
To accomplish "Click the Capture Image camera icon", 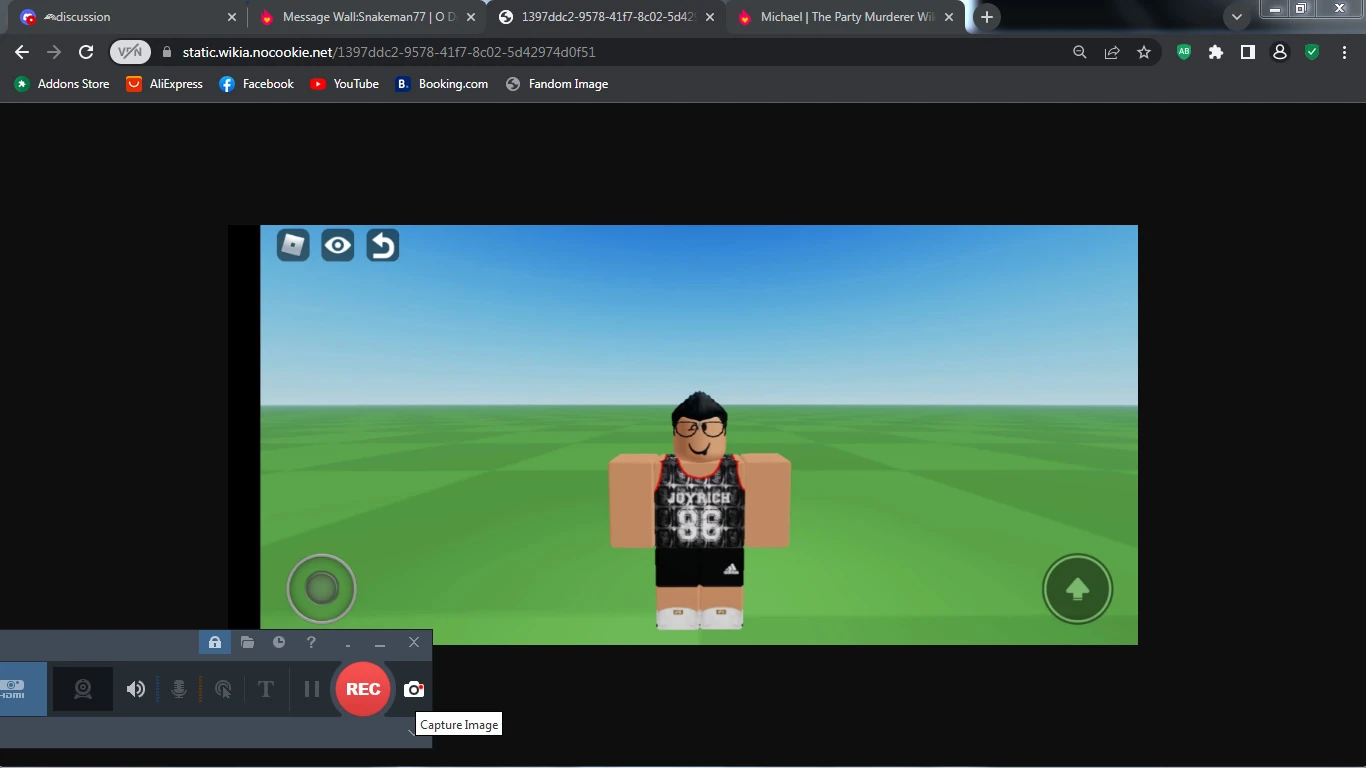I will pyautogui.click(x=414, y=689).
